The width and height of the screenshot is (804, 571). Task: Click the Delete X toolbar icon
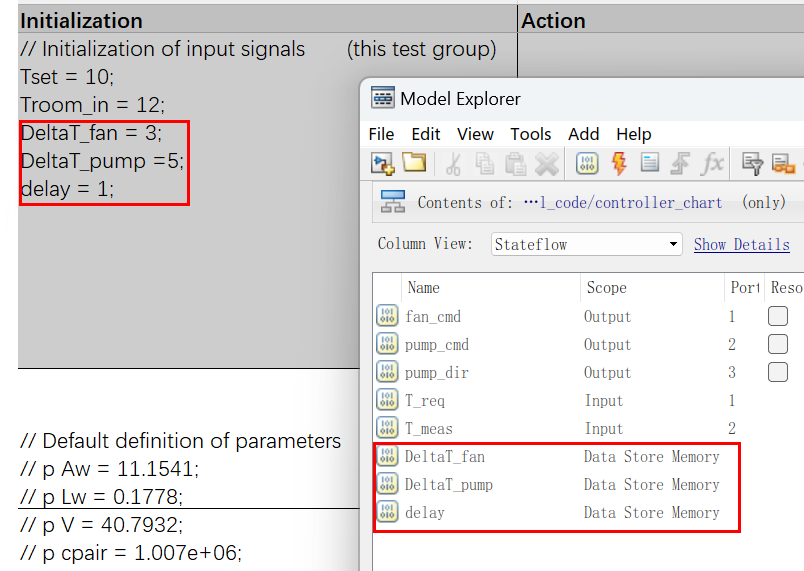click(x=546, y=163)
